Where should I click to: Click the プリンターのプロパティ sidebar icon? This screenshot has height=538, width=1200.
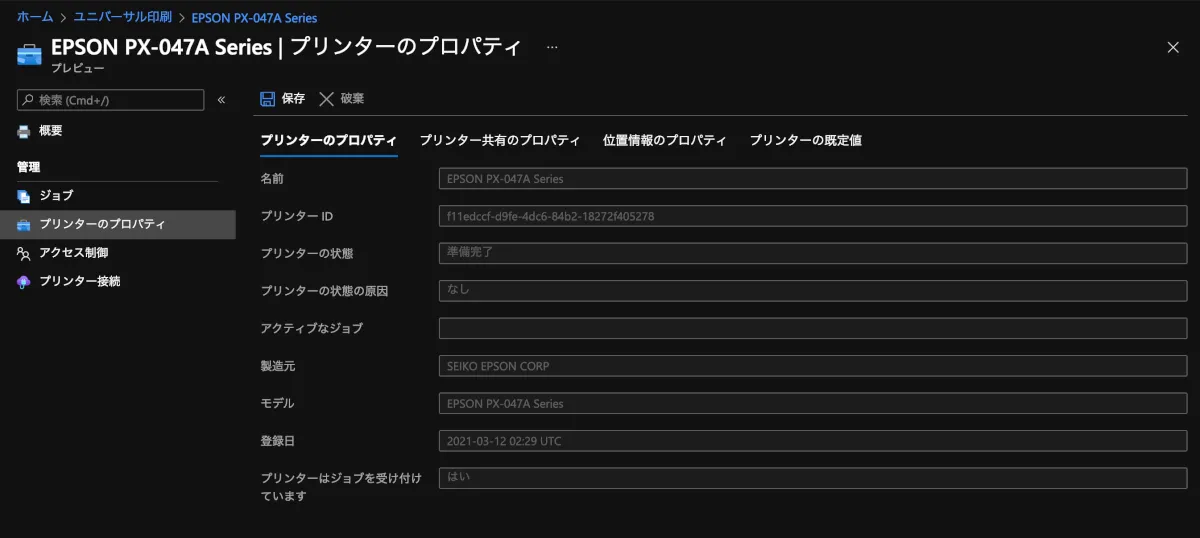[x=24, y=225]
